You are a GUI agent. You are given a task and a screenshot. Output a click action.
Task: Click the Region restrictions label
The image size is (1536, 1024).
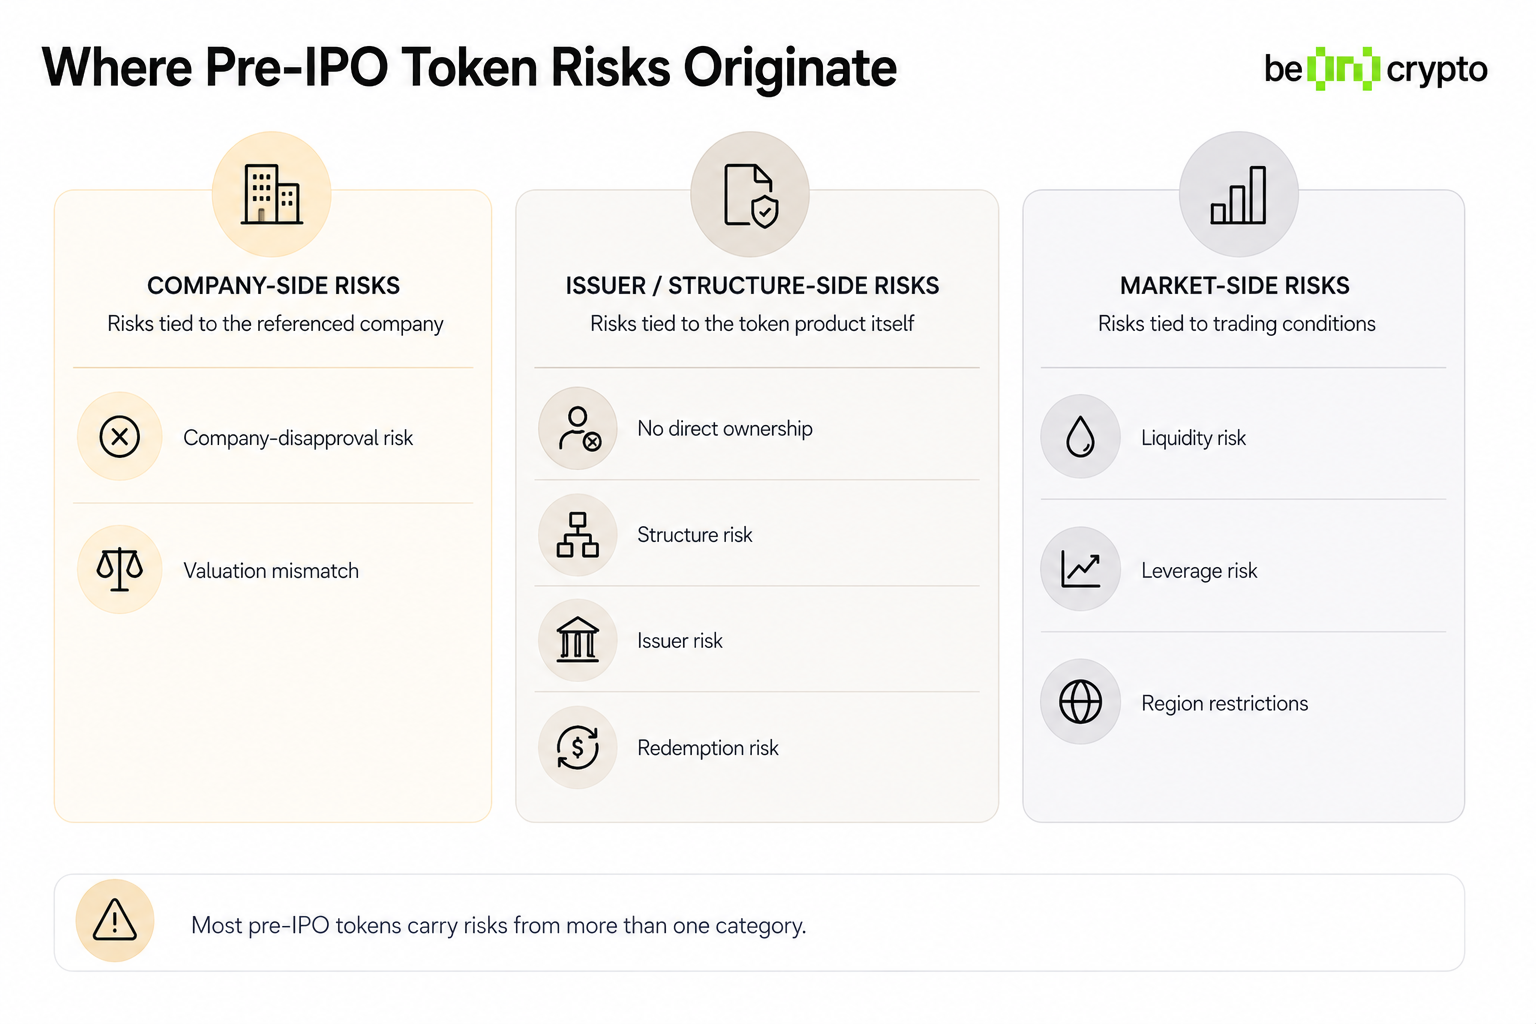click(1224, 703)
